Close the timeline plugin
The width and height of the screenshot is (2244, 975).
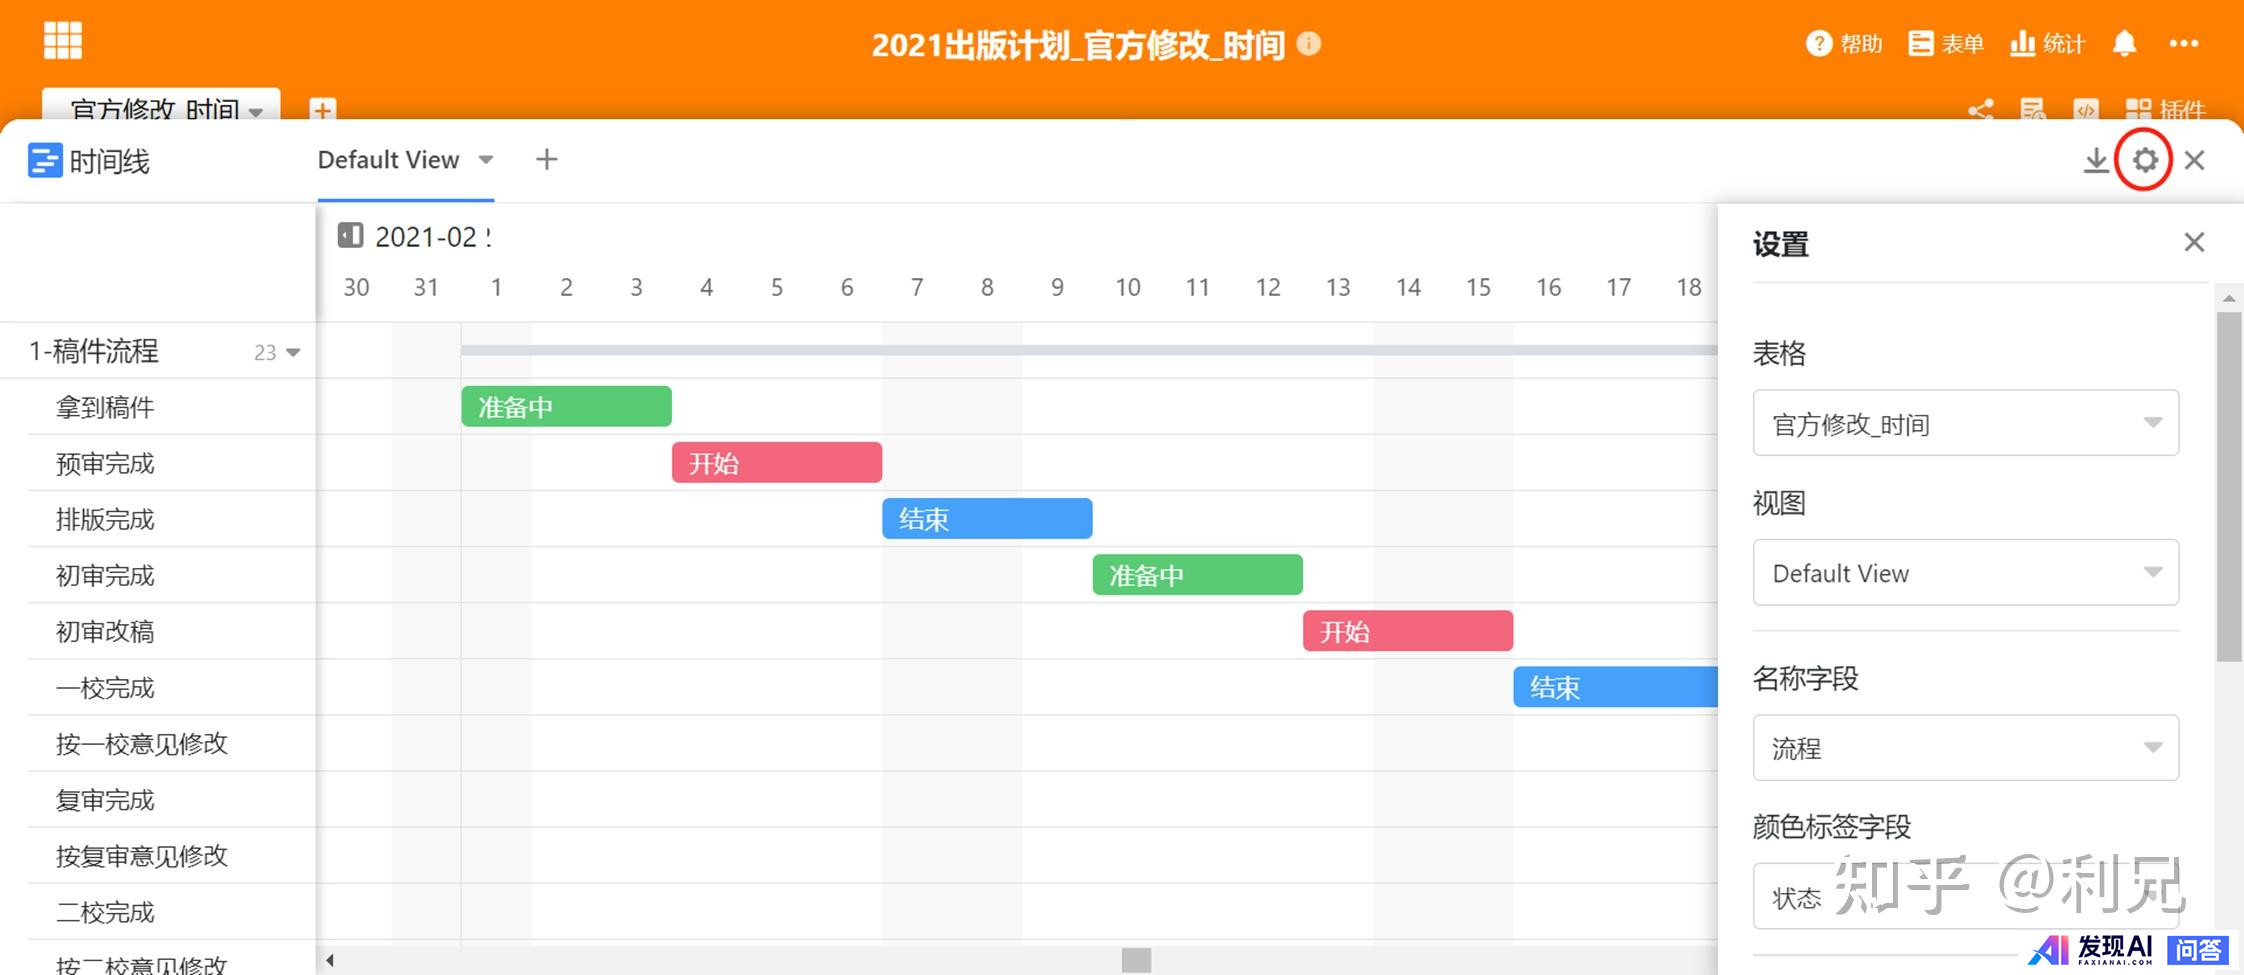point(2195,160)
